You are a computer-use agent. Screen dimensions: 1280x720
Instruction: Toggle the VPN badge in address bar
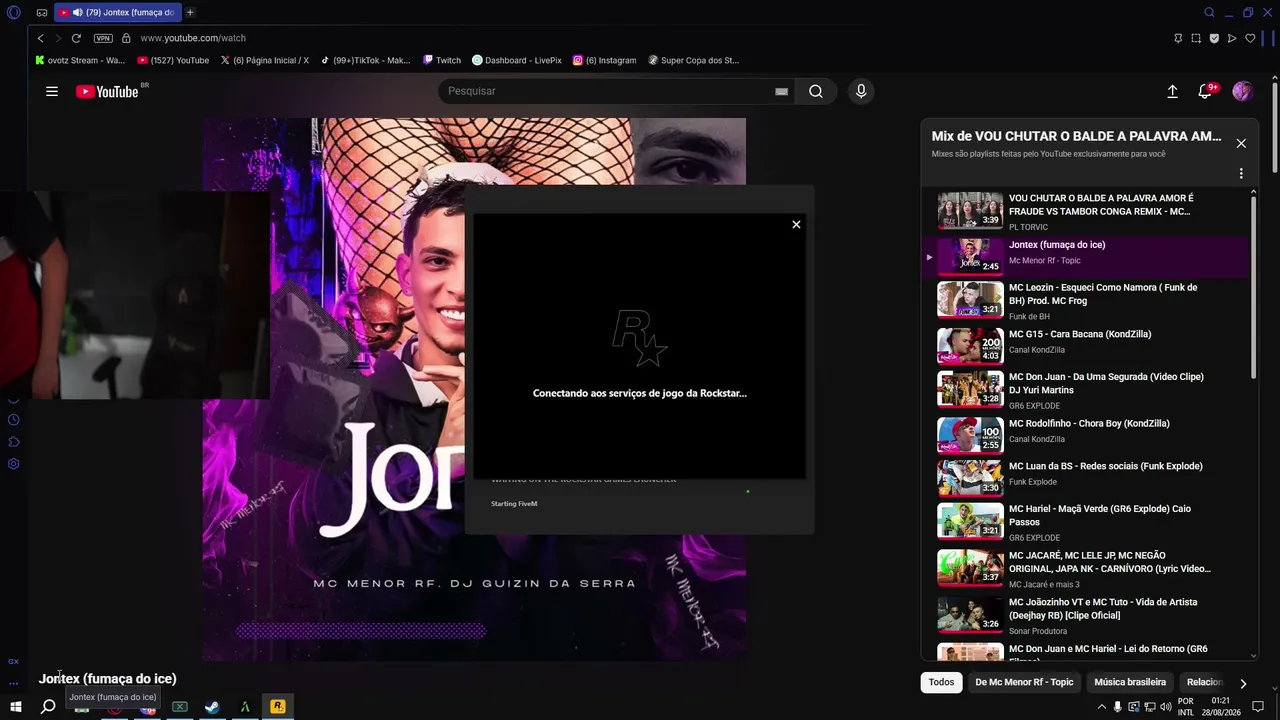(103, 38)
